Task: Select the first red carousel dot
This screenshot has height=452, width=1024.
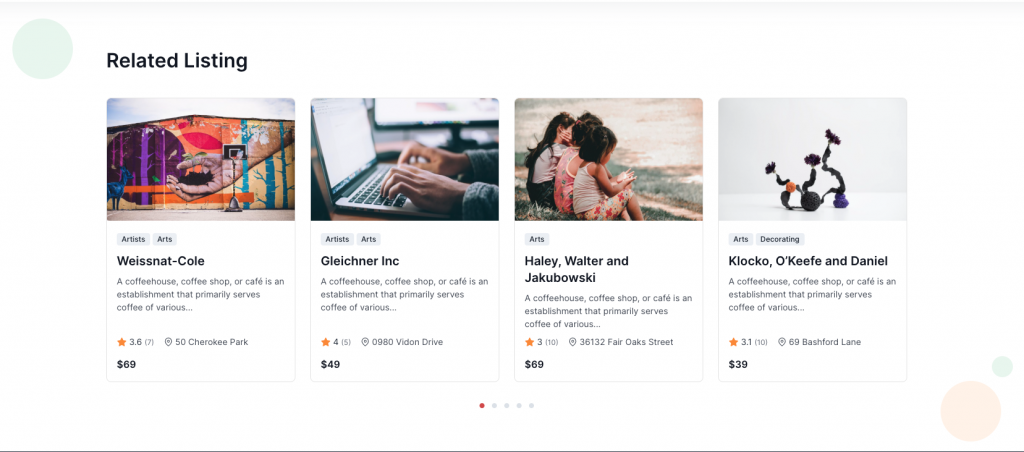Action: tap(482, 406)
